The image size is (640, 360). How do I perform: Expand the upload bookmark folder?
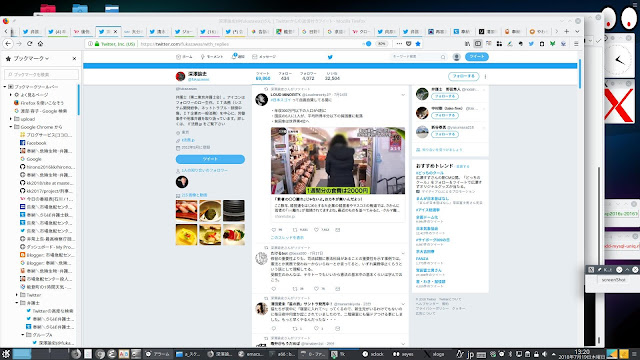[11, 119]
